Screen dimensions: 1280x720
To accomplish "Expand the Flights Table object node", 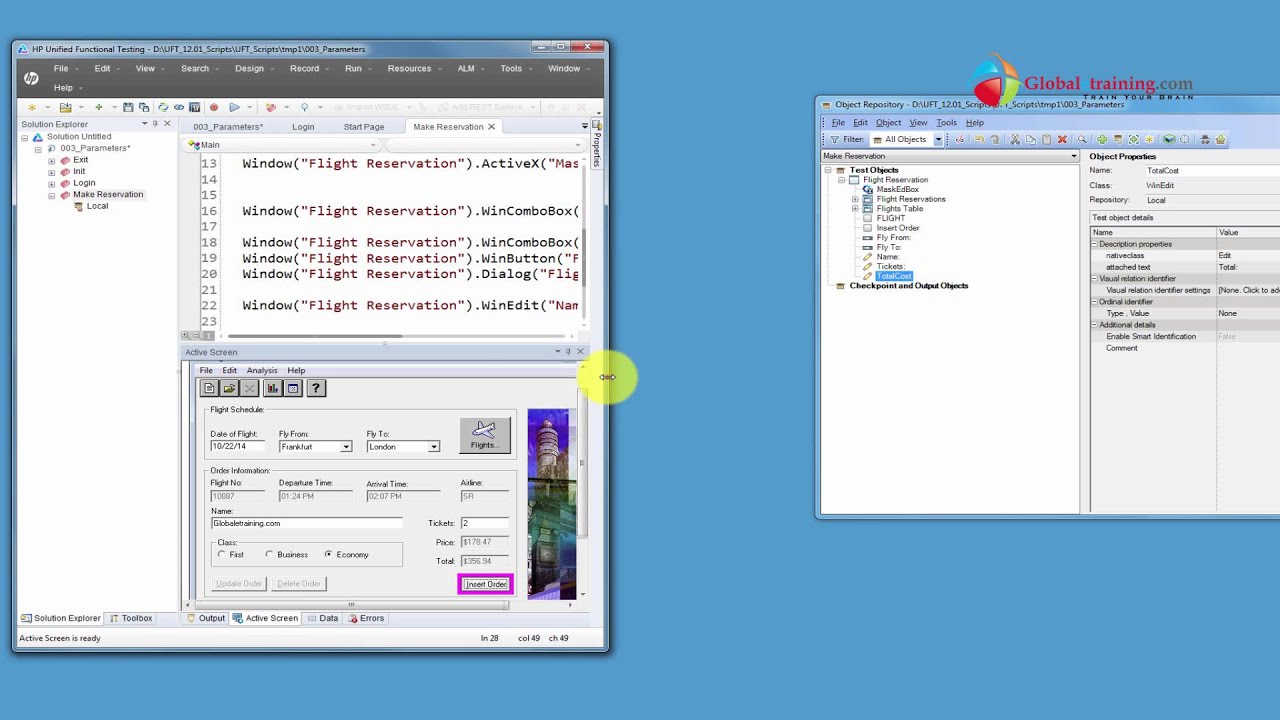I will [855, 209].
